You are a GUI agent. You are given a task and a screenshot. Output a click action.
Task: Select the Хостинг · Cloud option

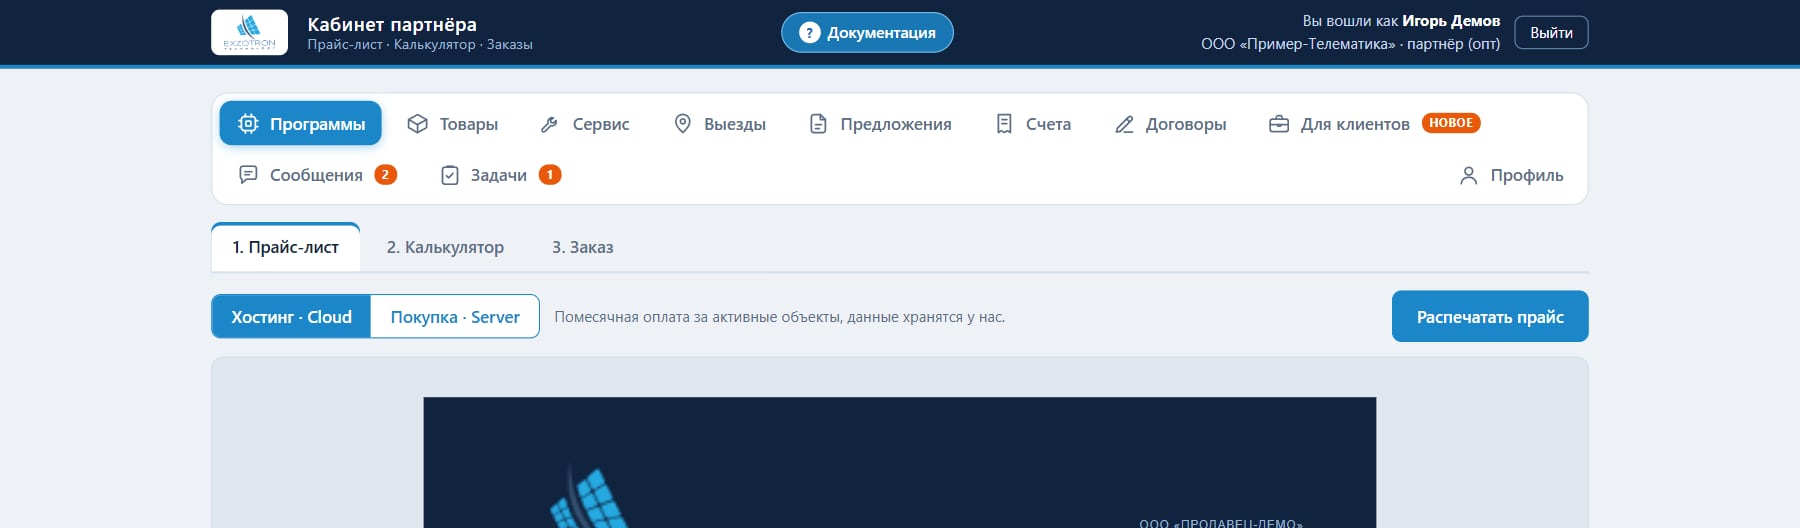(291, 317)
